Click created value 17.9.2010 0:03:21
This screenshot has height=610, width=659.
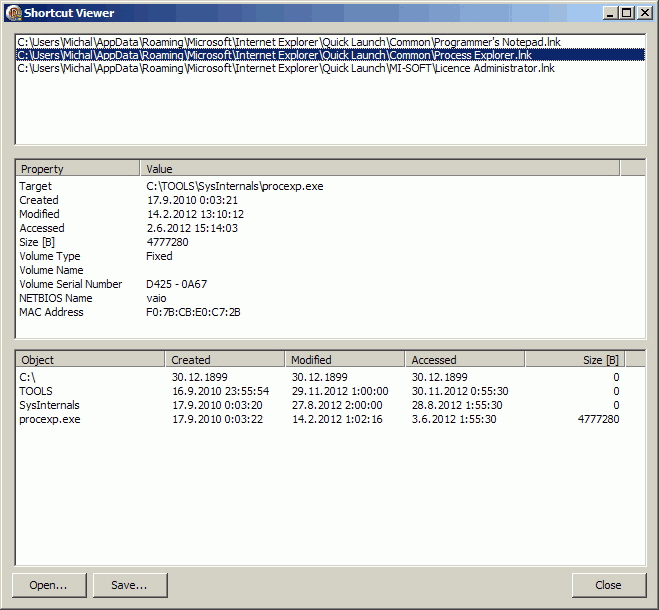click(x=192, y=200)
